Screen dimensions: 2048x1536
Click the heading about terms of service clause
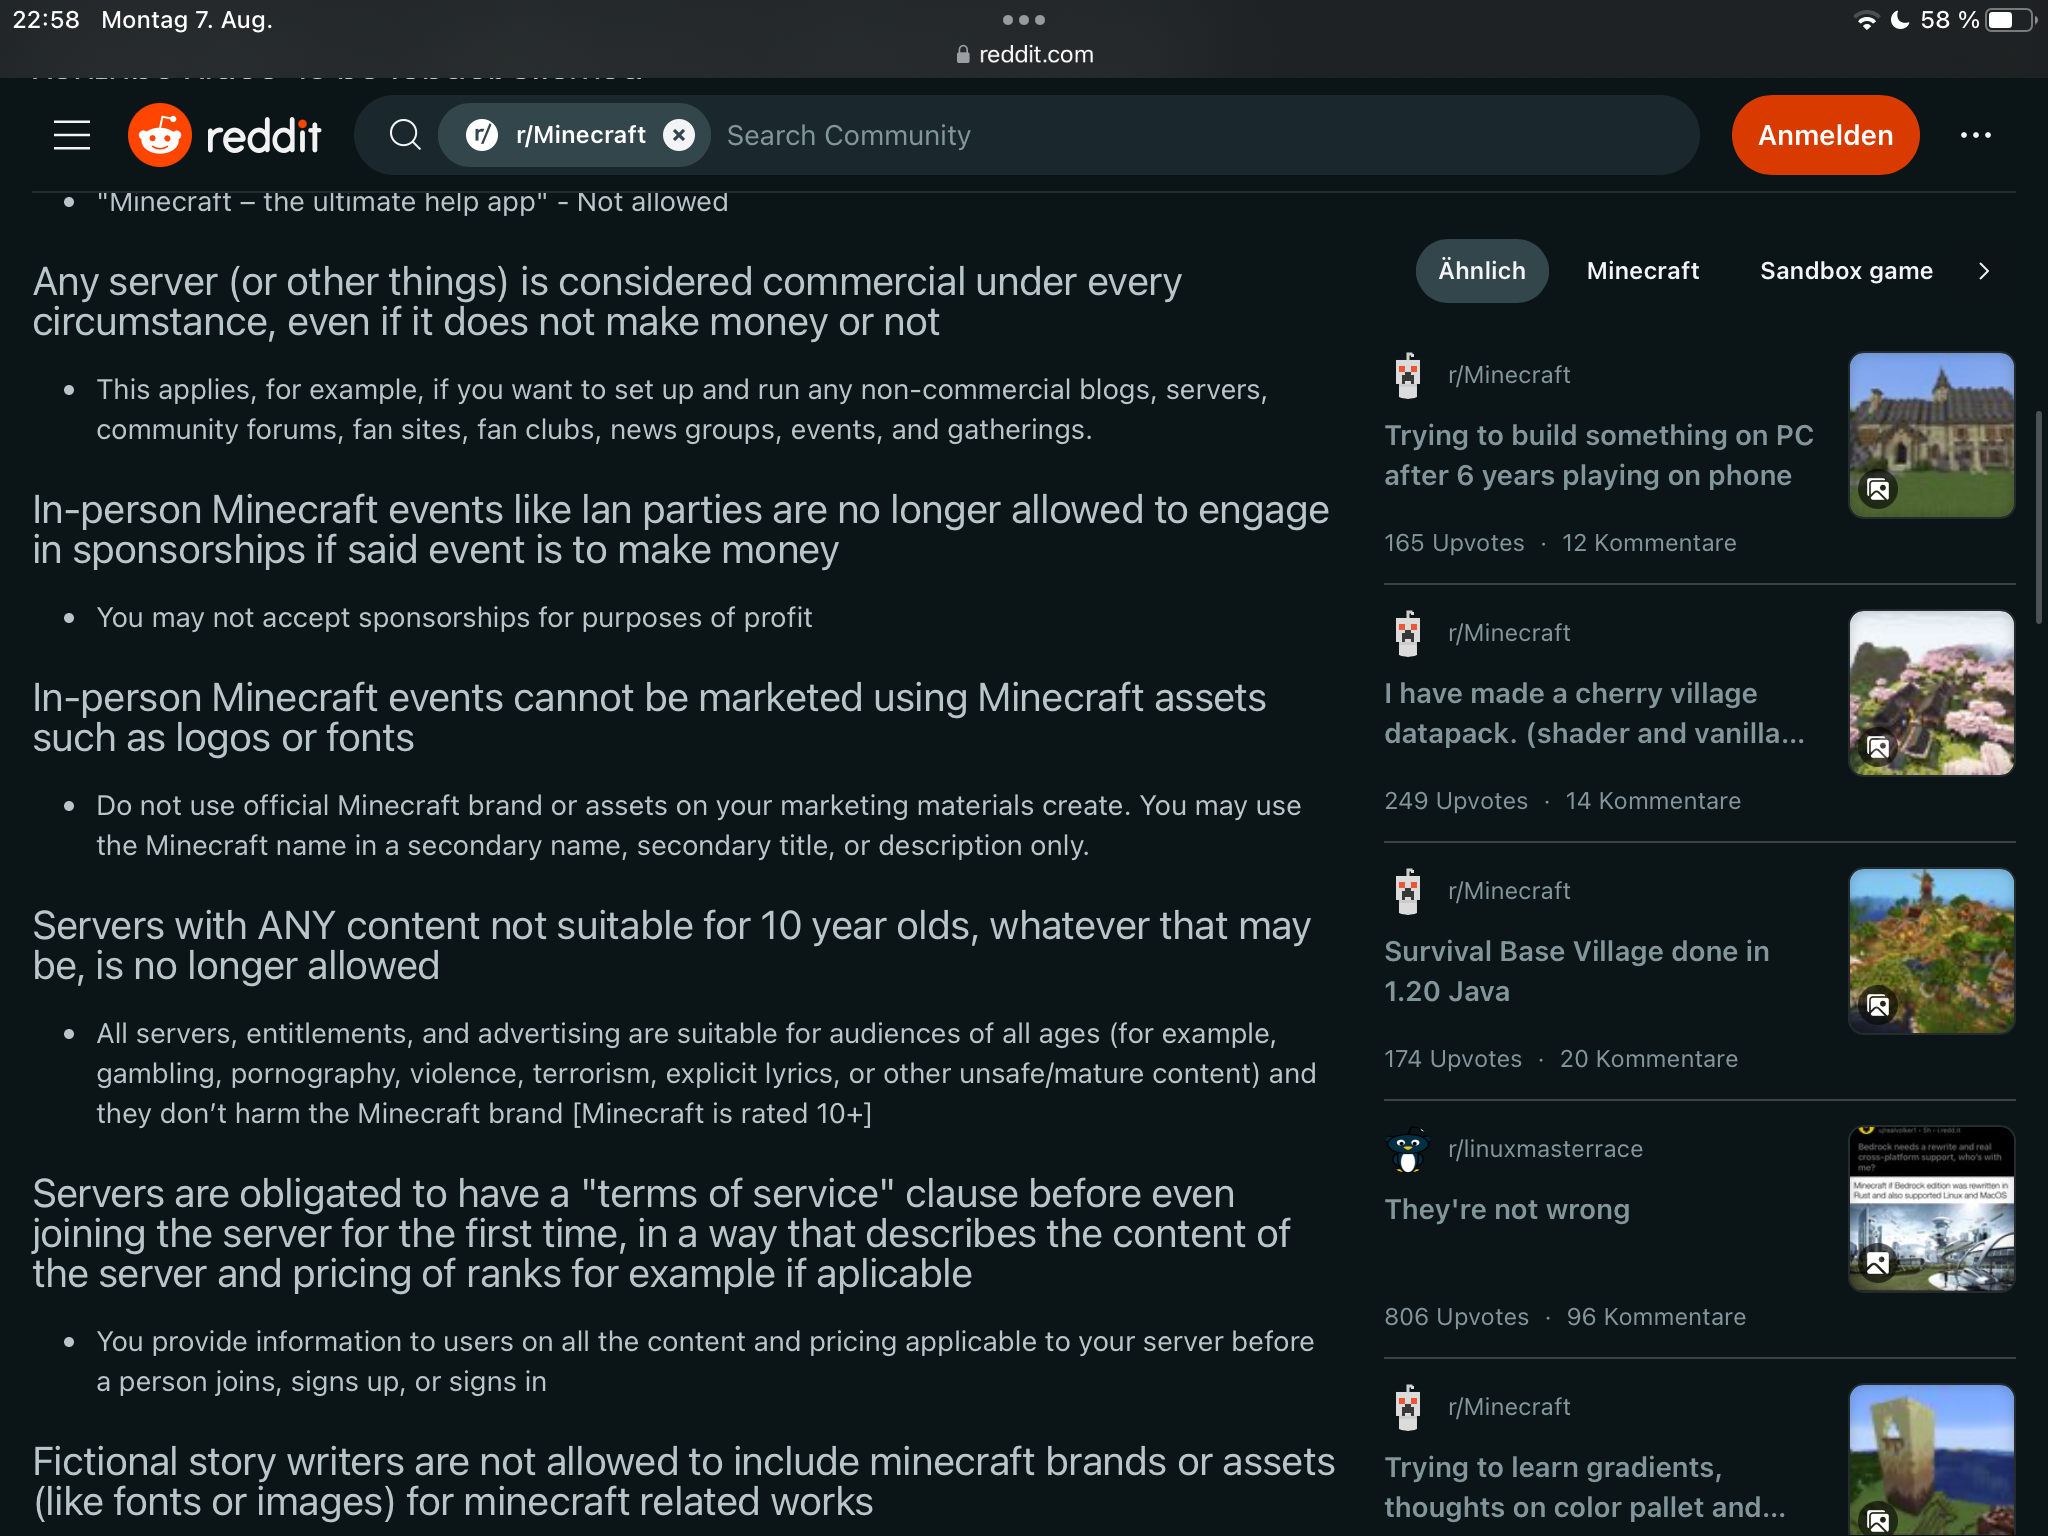(x=662, y=1234)
